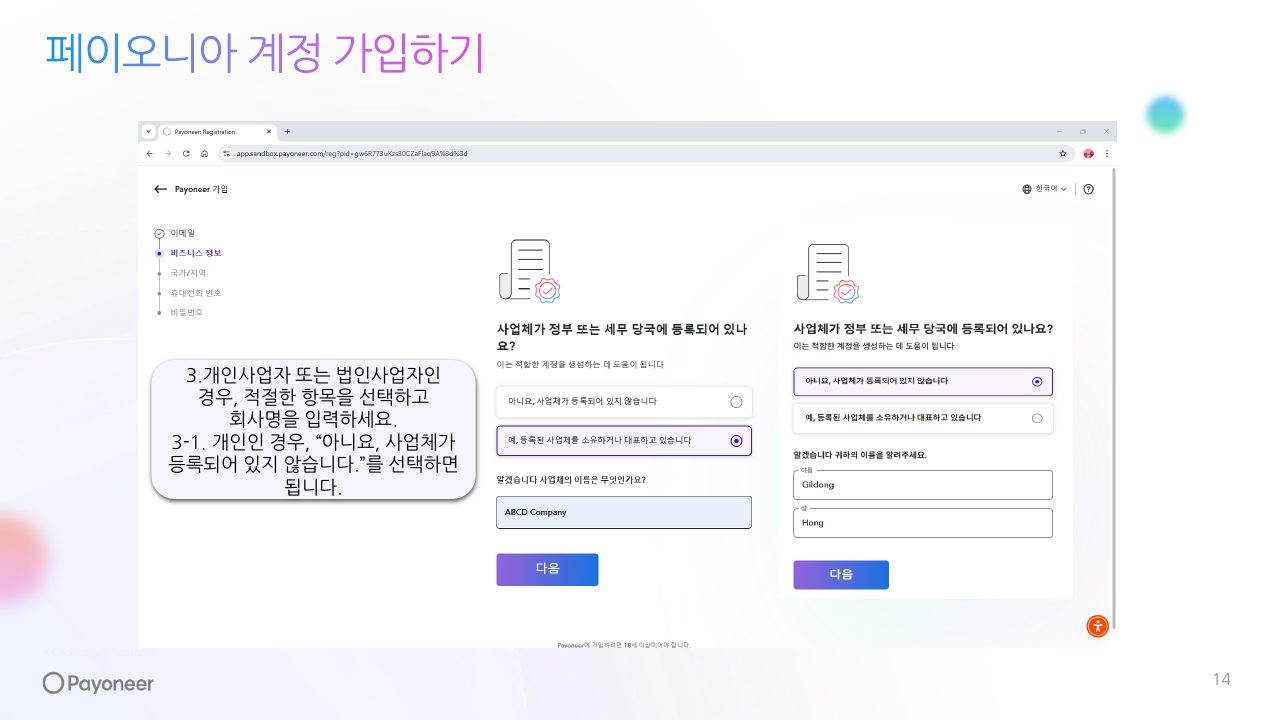Select right form's 아니요 unregistered business radio
The image size is (1280, 720).
1037,381
